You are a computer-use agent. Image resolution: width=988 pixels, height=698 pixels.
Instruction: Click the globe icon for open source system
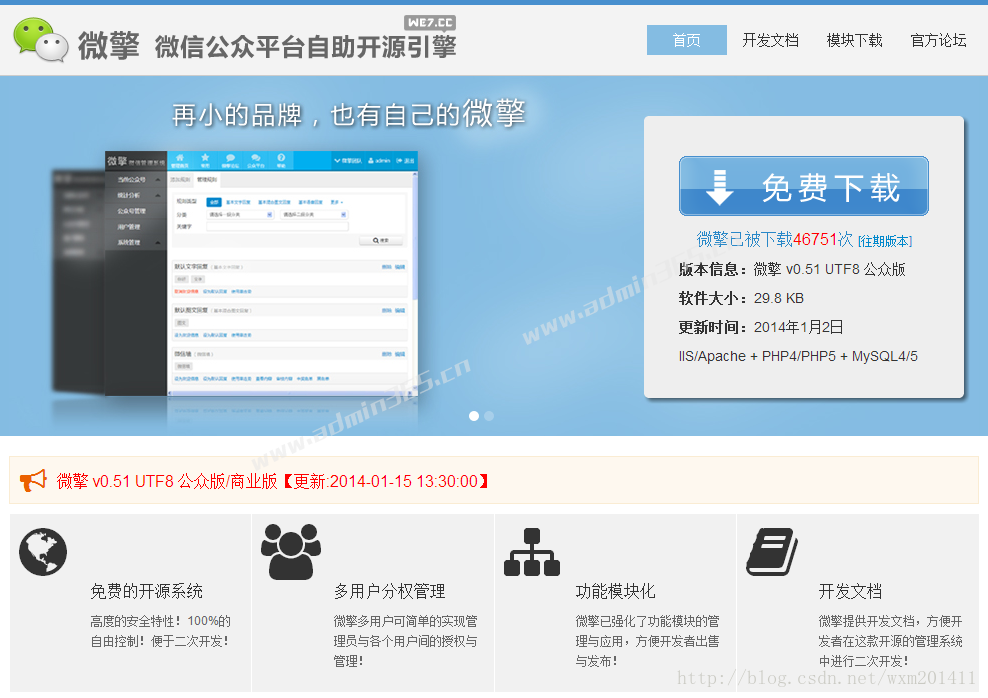(x=43, y=552)
